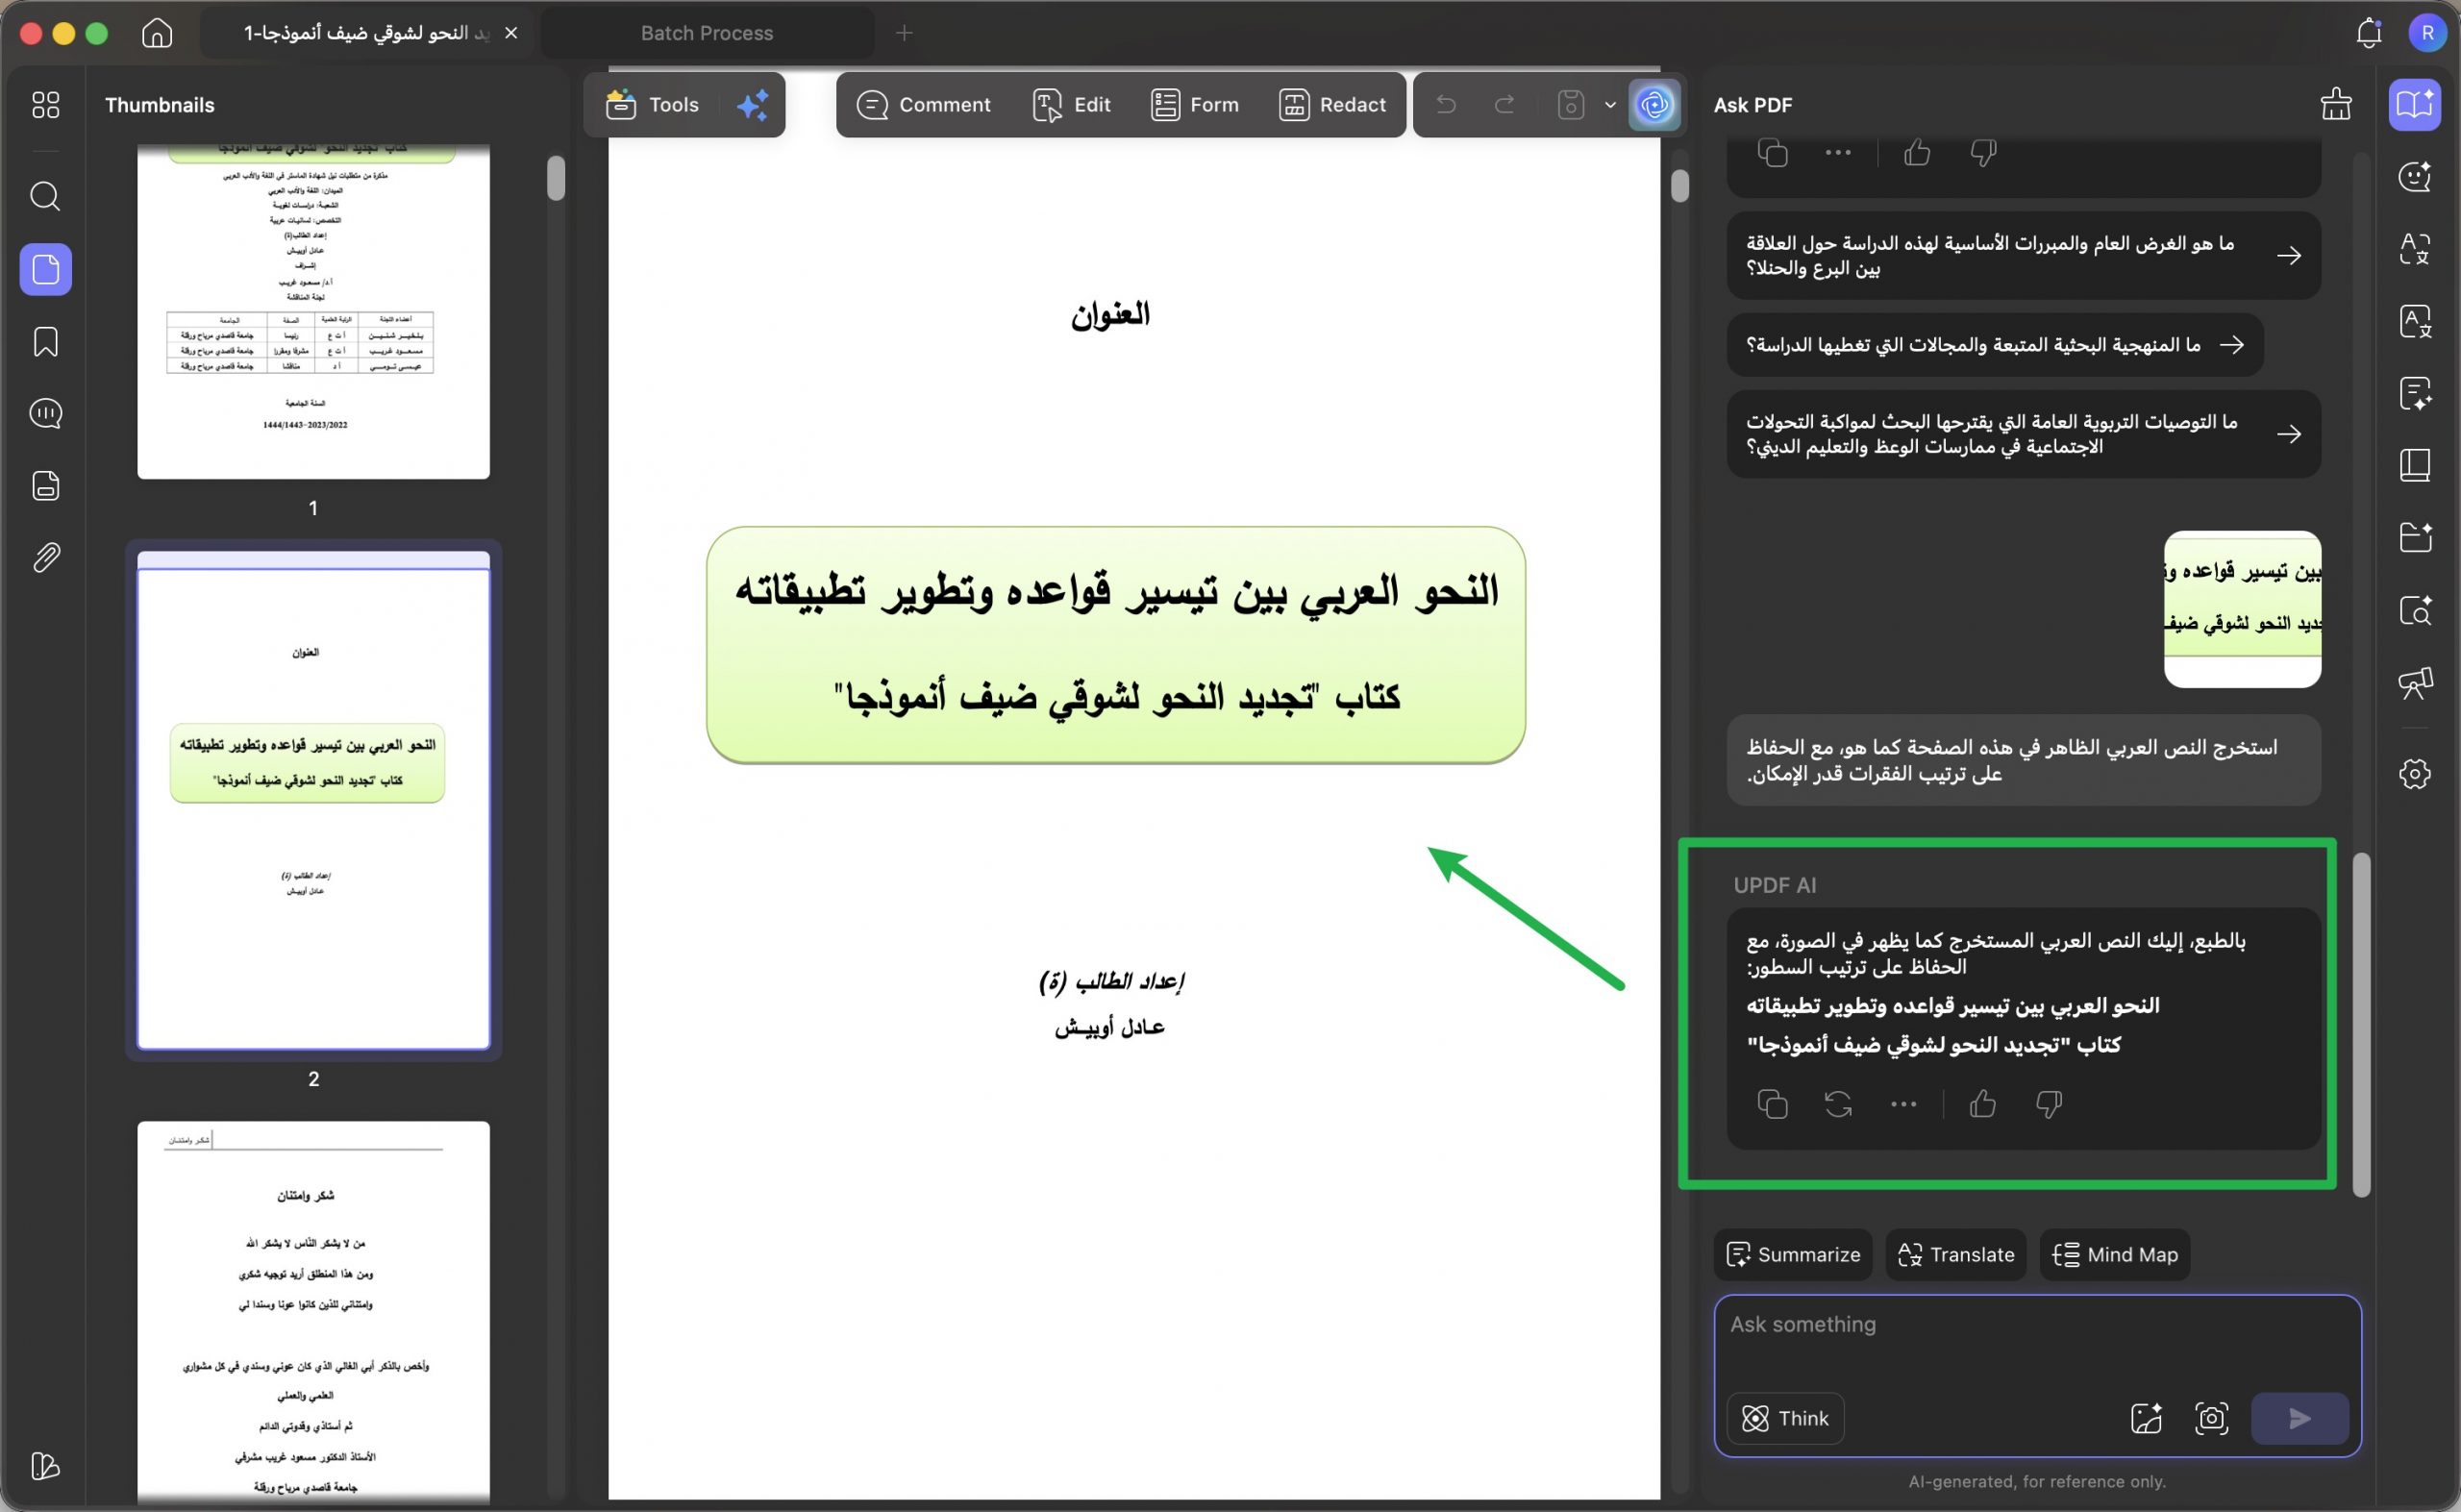Switch to Redact mode
Image resolution: width=2461 pixels, height=1512 pixels.
(1332, 104)
